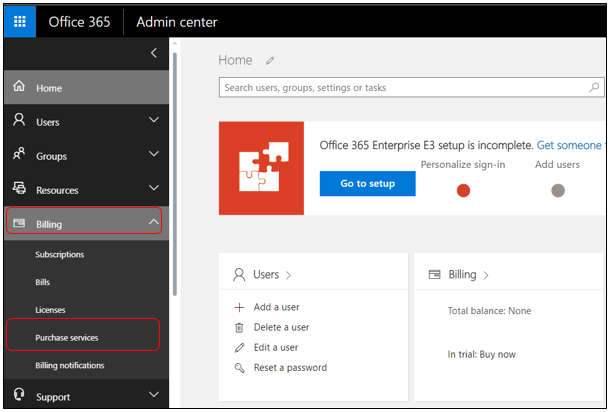611x412 pixels.
Task: Click the Admin center header text
Action: (x=177, y=22)
